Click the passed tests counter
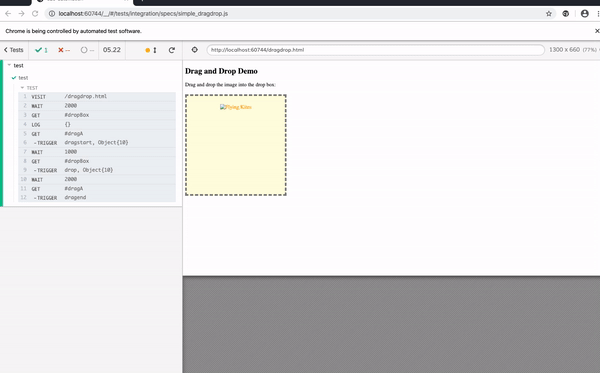This screenshot has height=373, width=600. (x=41, y=50)
